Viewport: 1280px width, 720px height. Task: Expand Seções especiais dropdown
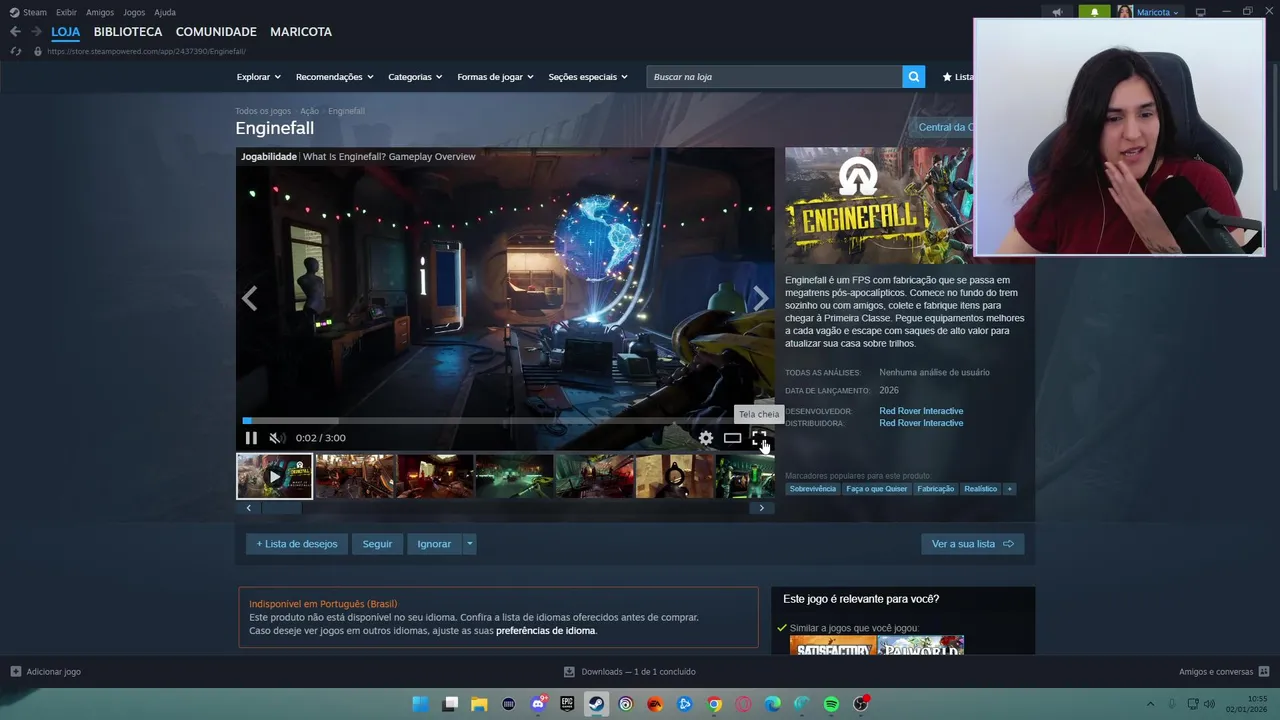(x=588, y=77)
